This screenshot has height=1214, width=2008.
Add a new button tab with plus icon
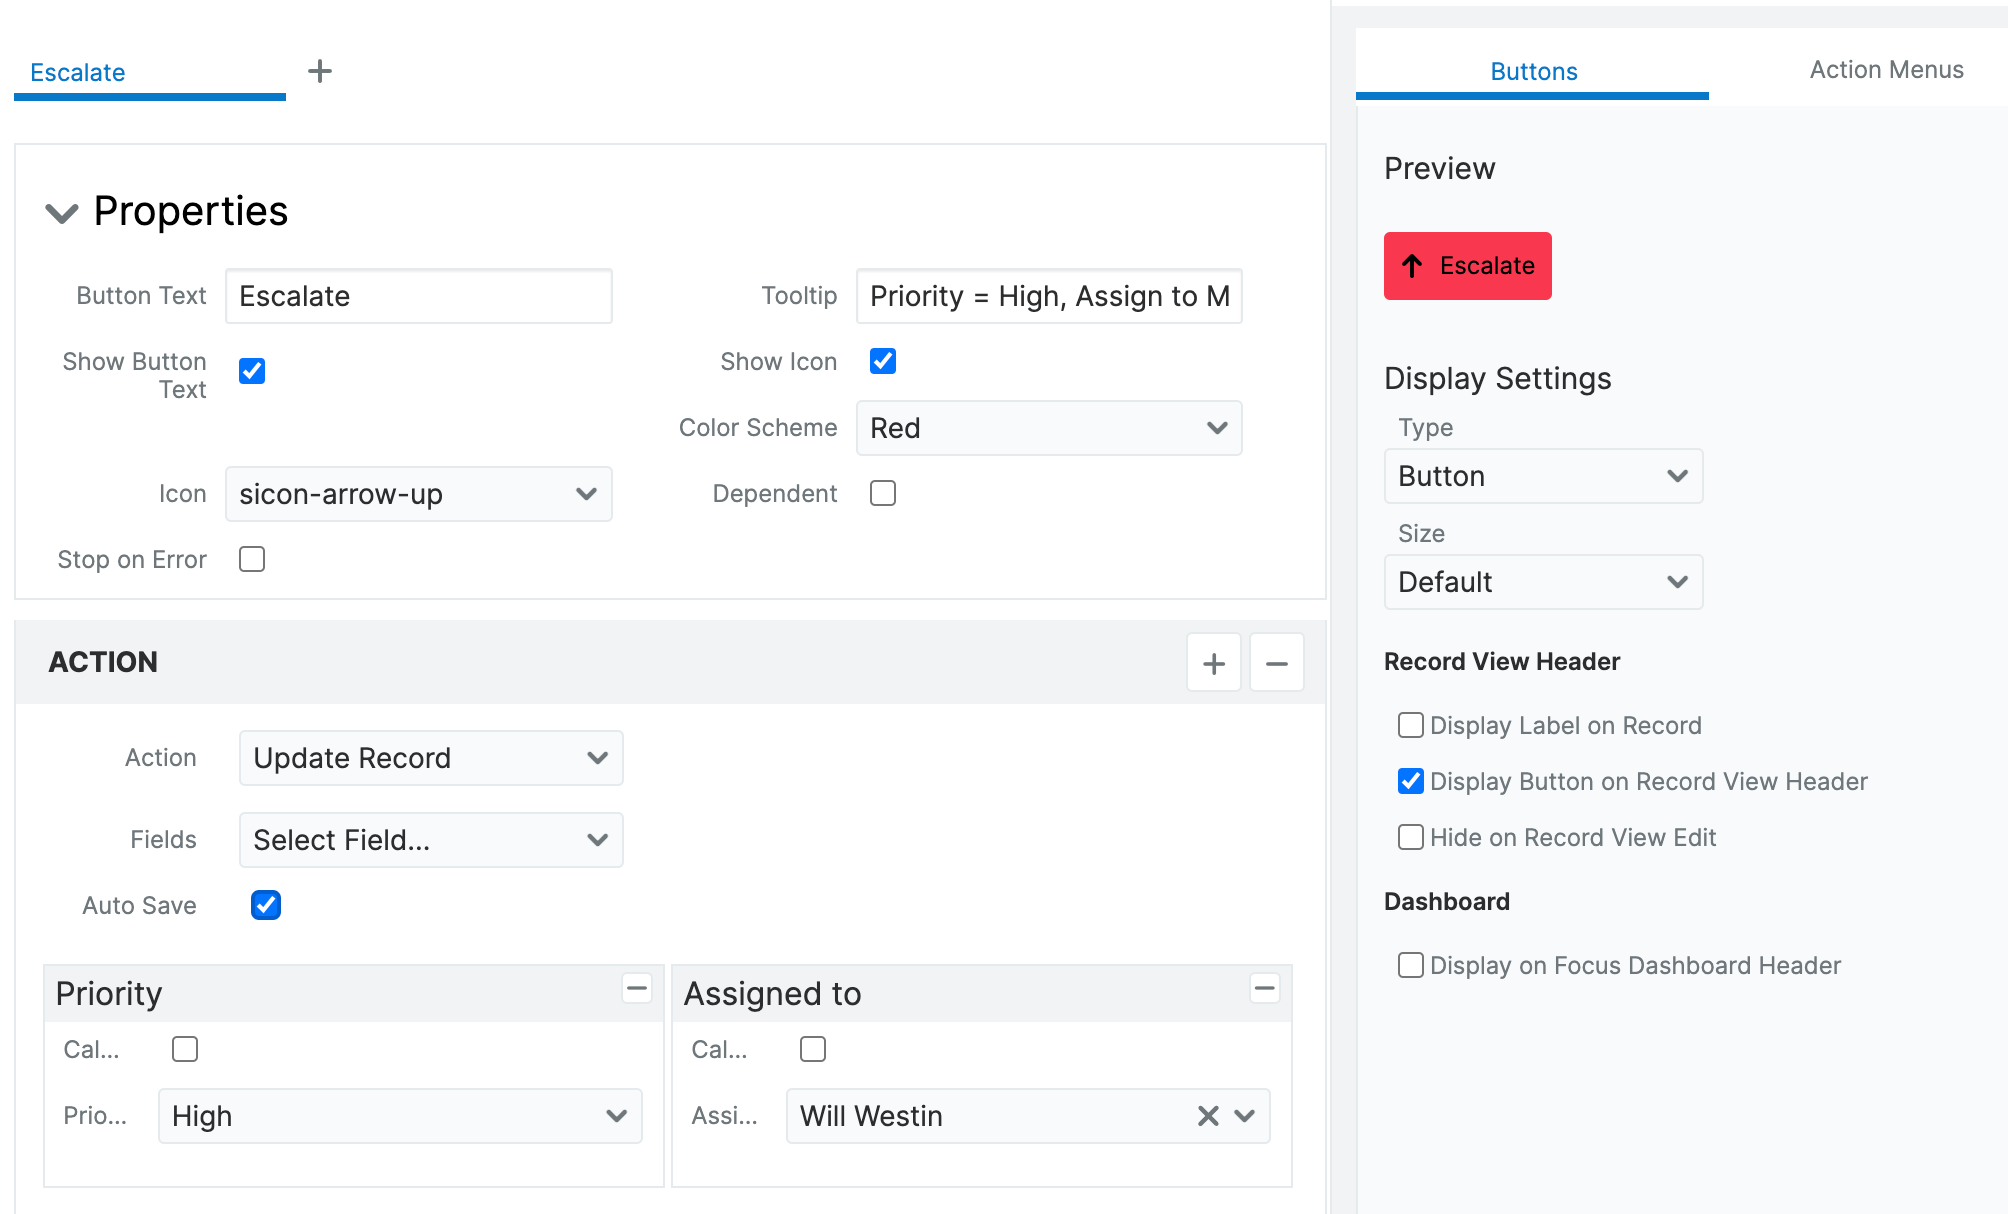pyautogui.click(x=320, y=70)
